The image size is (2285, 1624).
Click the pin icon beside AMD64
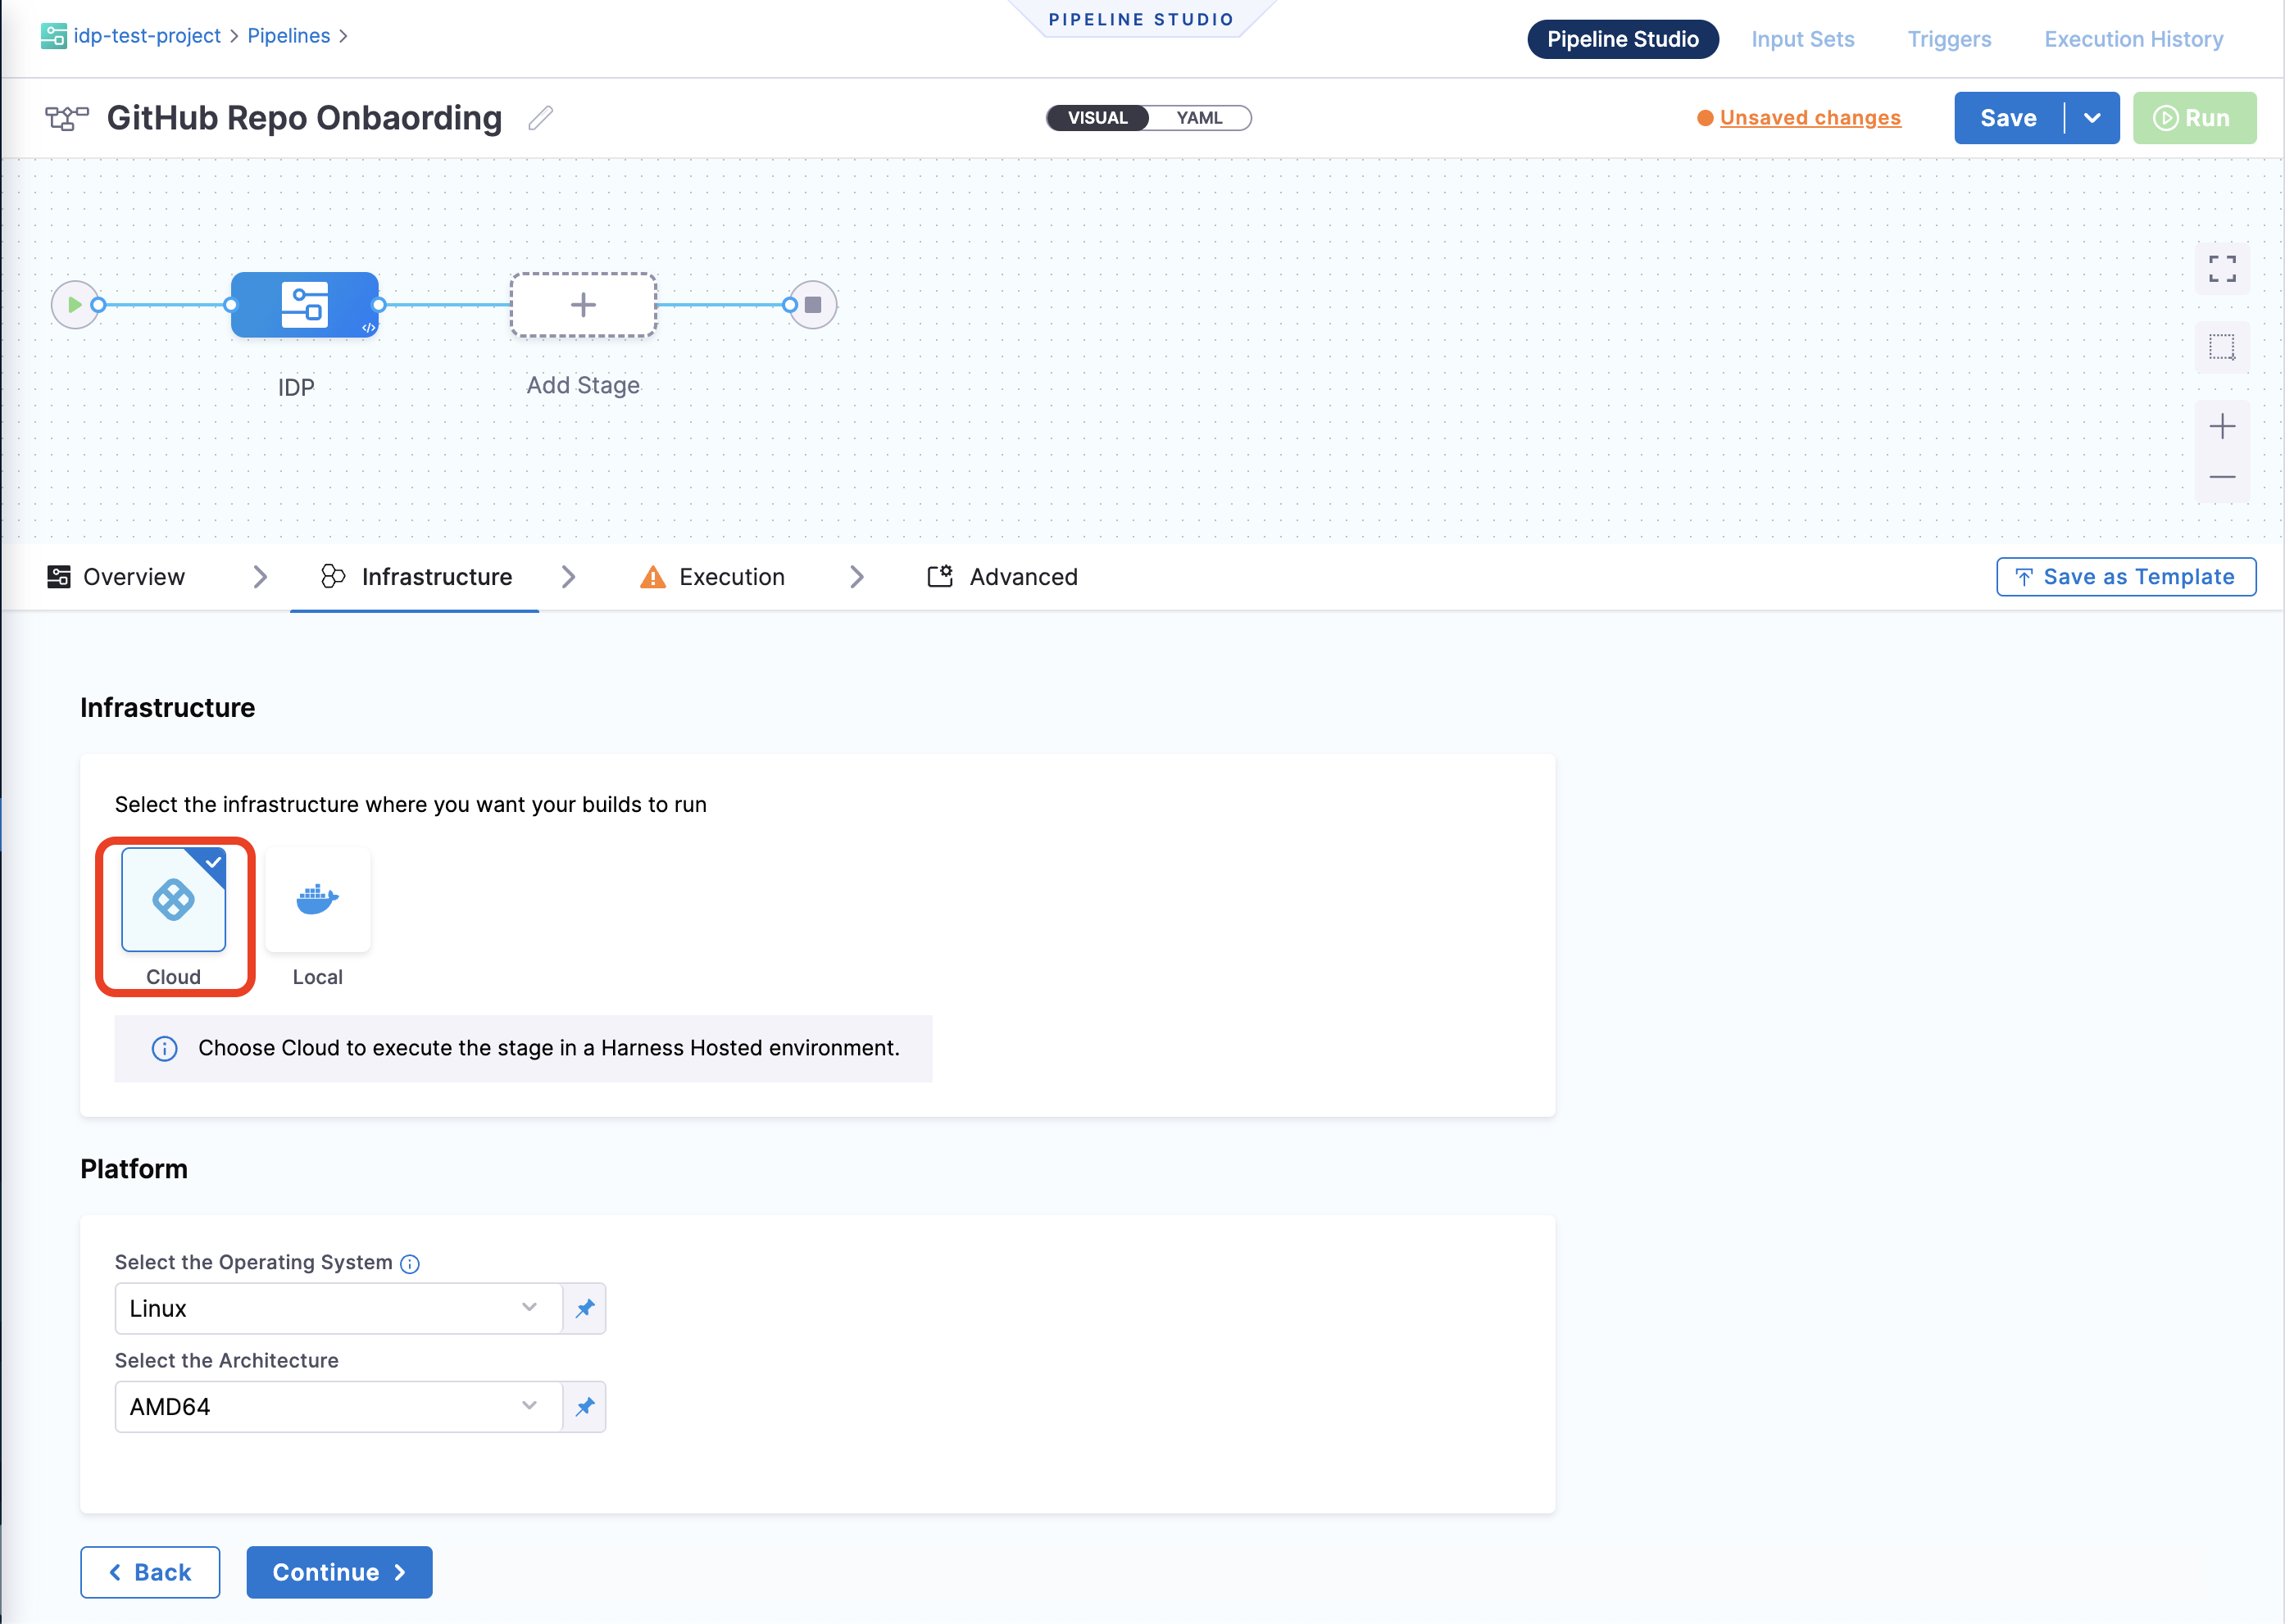pyautogui.click(x=585, y=1406)
